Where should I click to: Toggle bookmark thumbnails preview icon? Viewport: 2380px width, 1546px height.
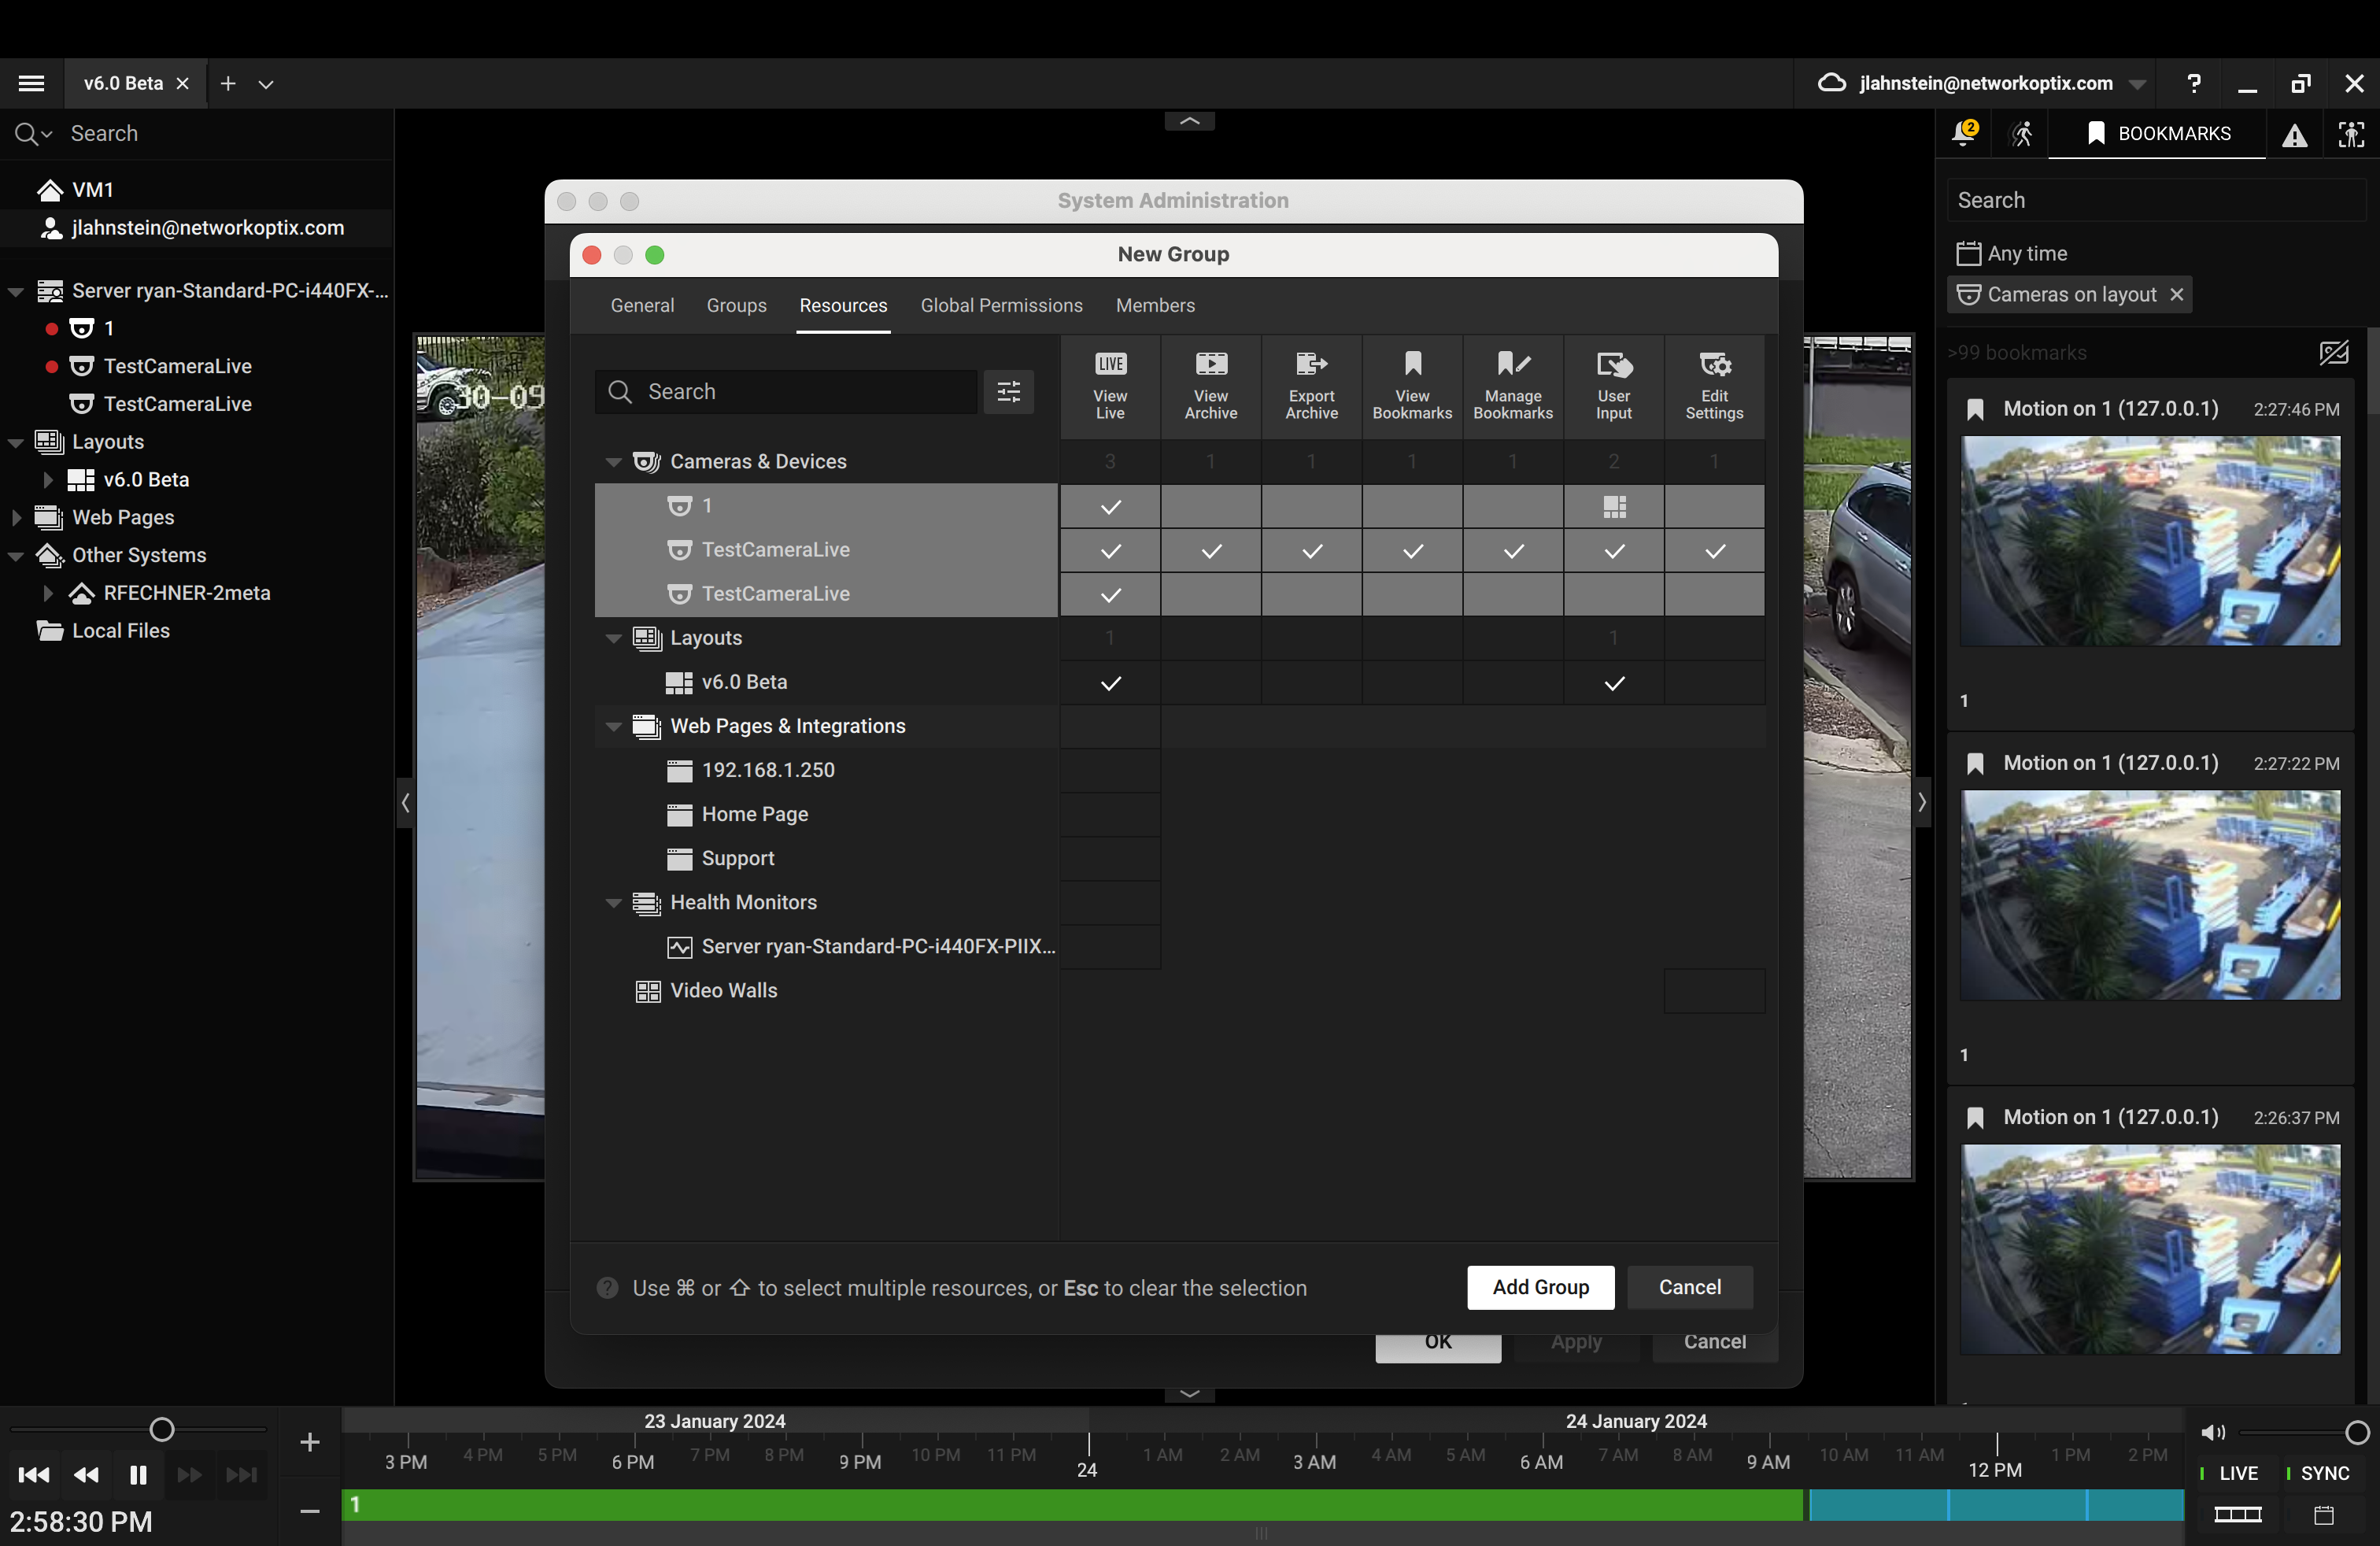2334,352
